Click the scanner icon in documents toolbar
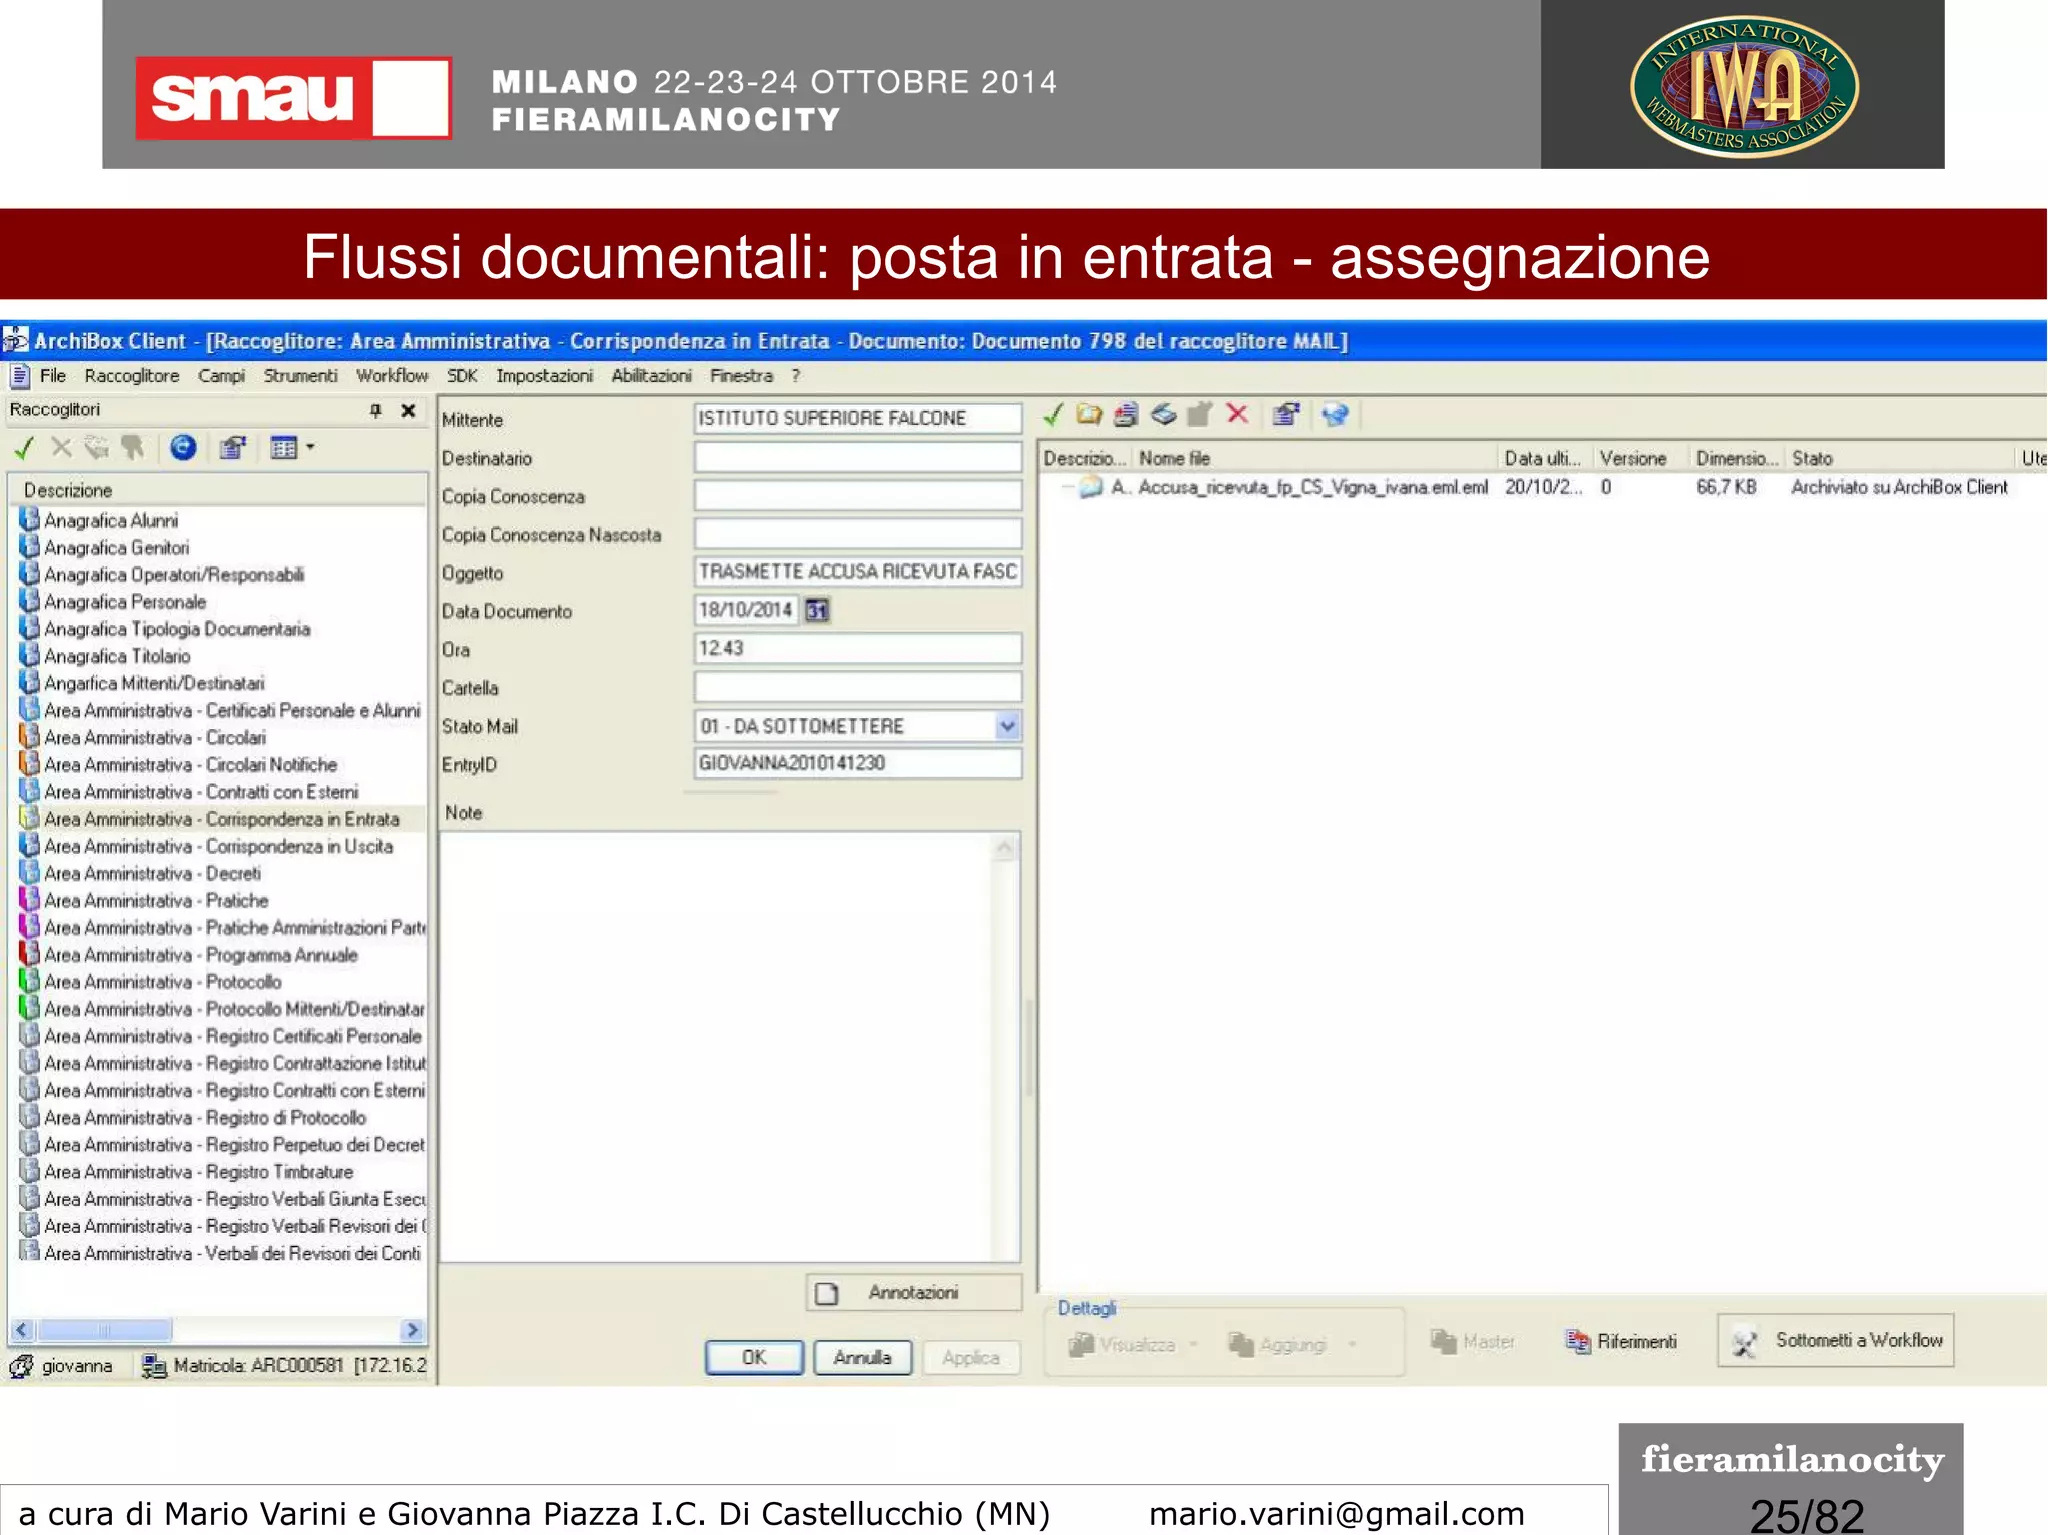Viewport: 2048px width, 1535px height. 1163,415
